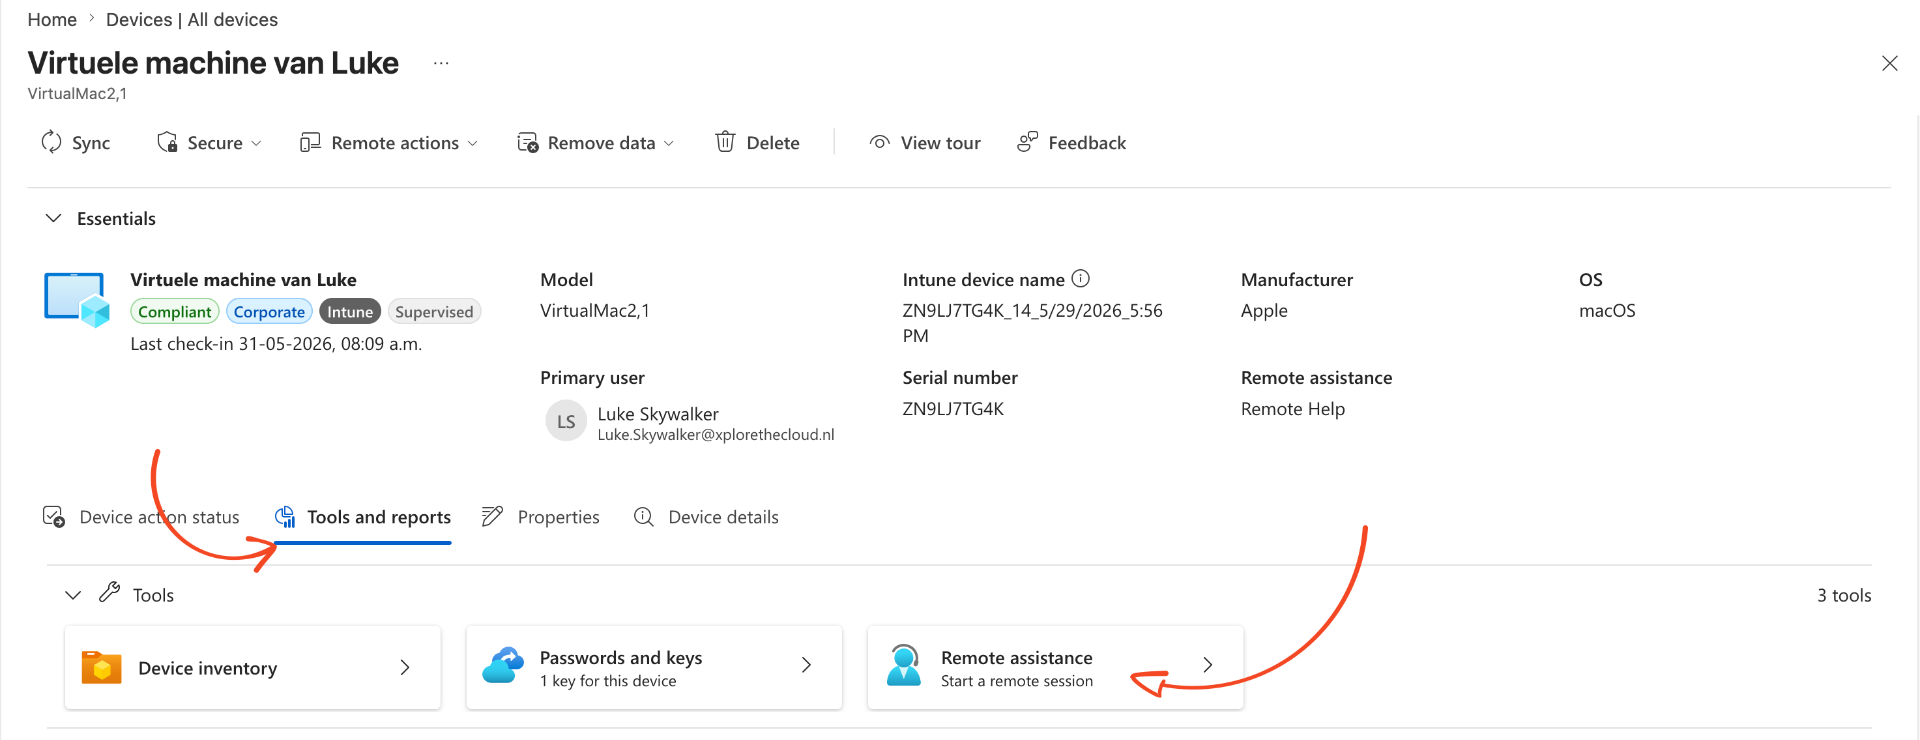Click the Delete button label
This screenshot has width=1920, height=740.
[x=773, y=143]
